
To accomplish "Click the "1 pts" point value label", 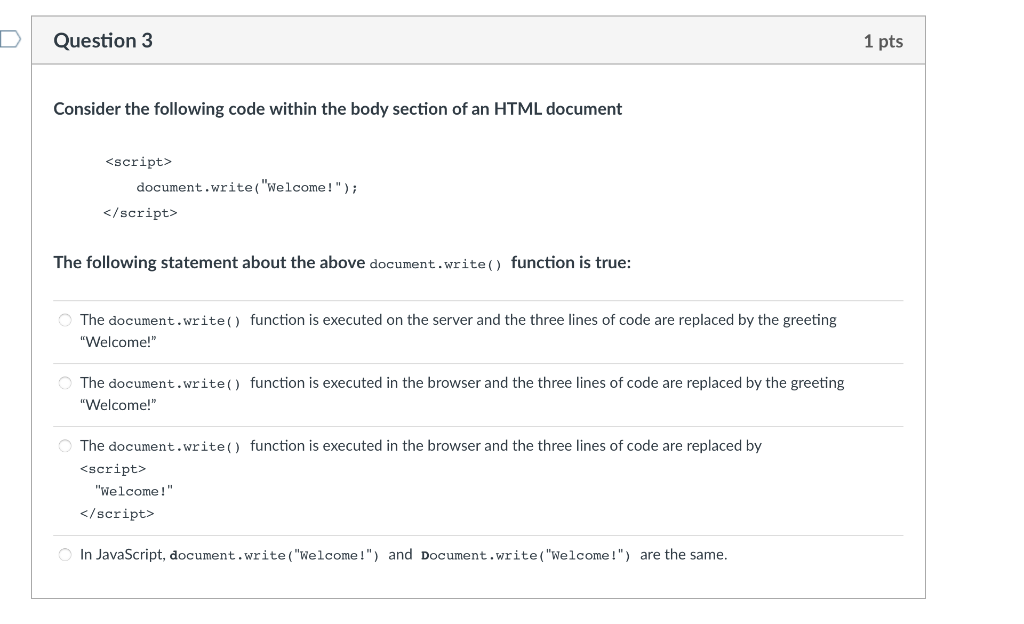I will coord(883,41).
